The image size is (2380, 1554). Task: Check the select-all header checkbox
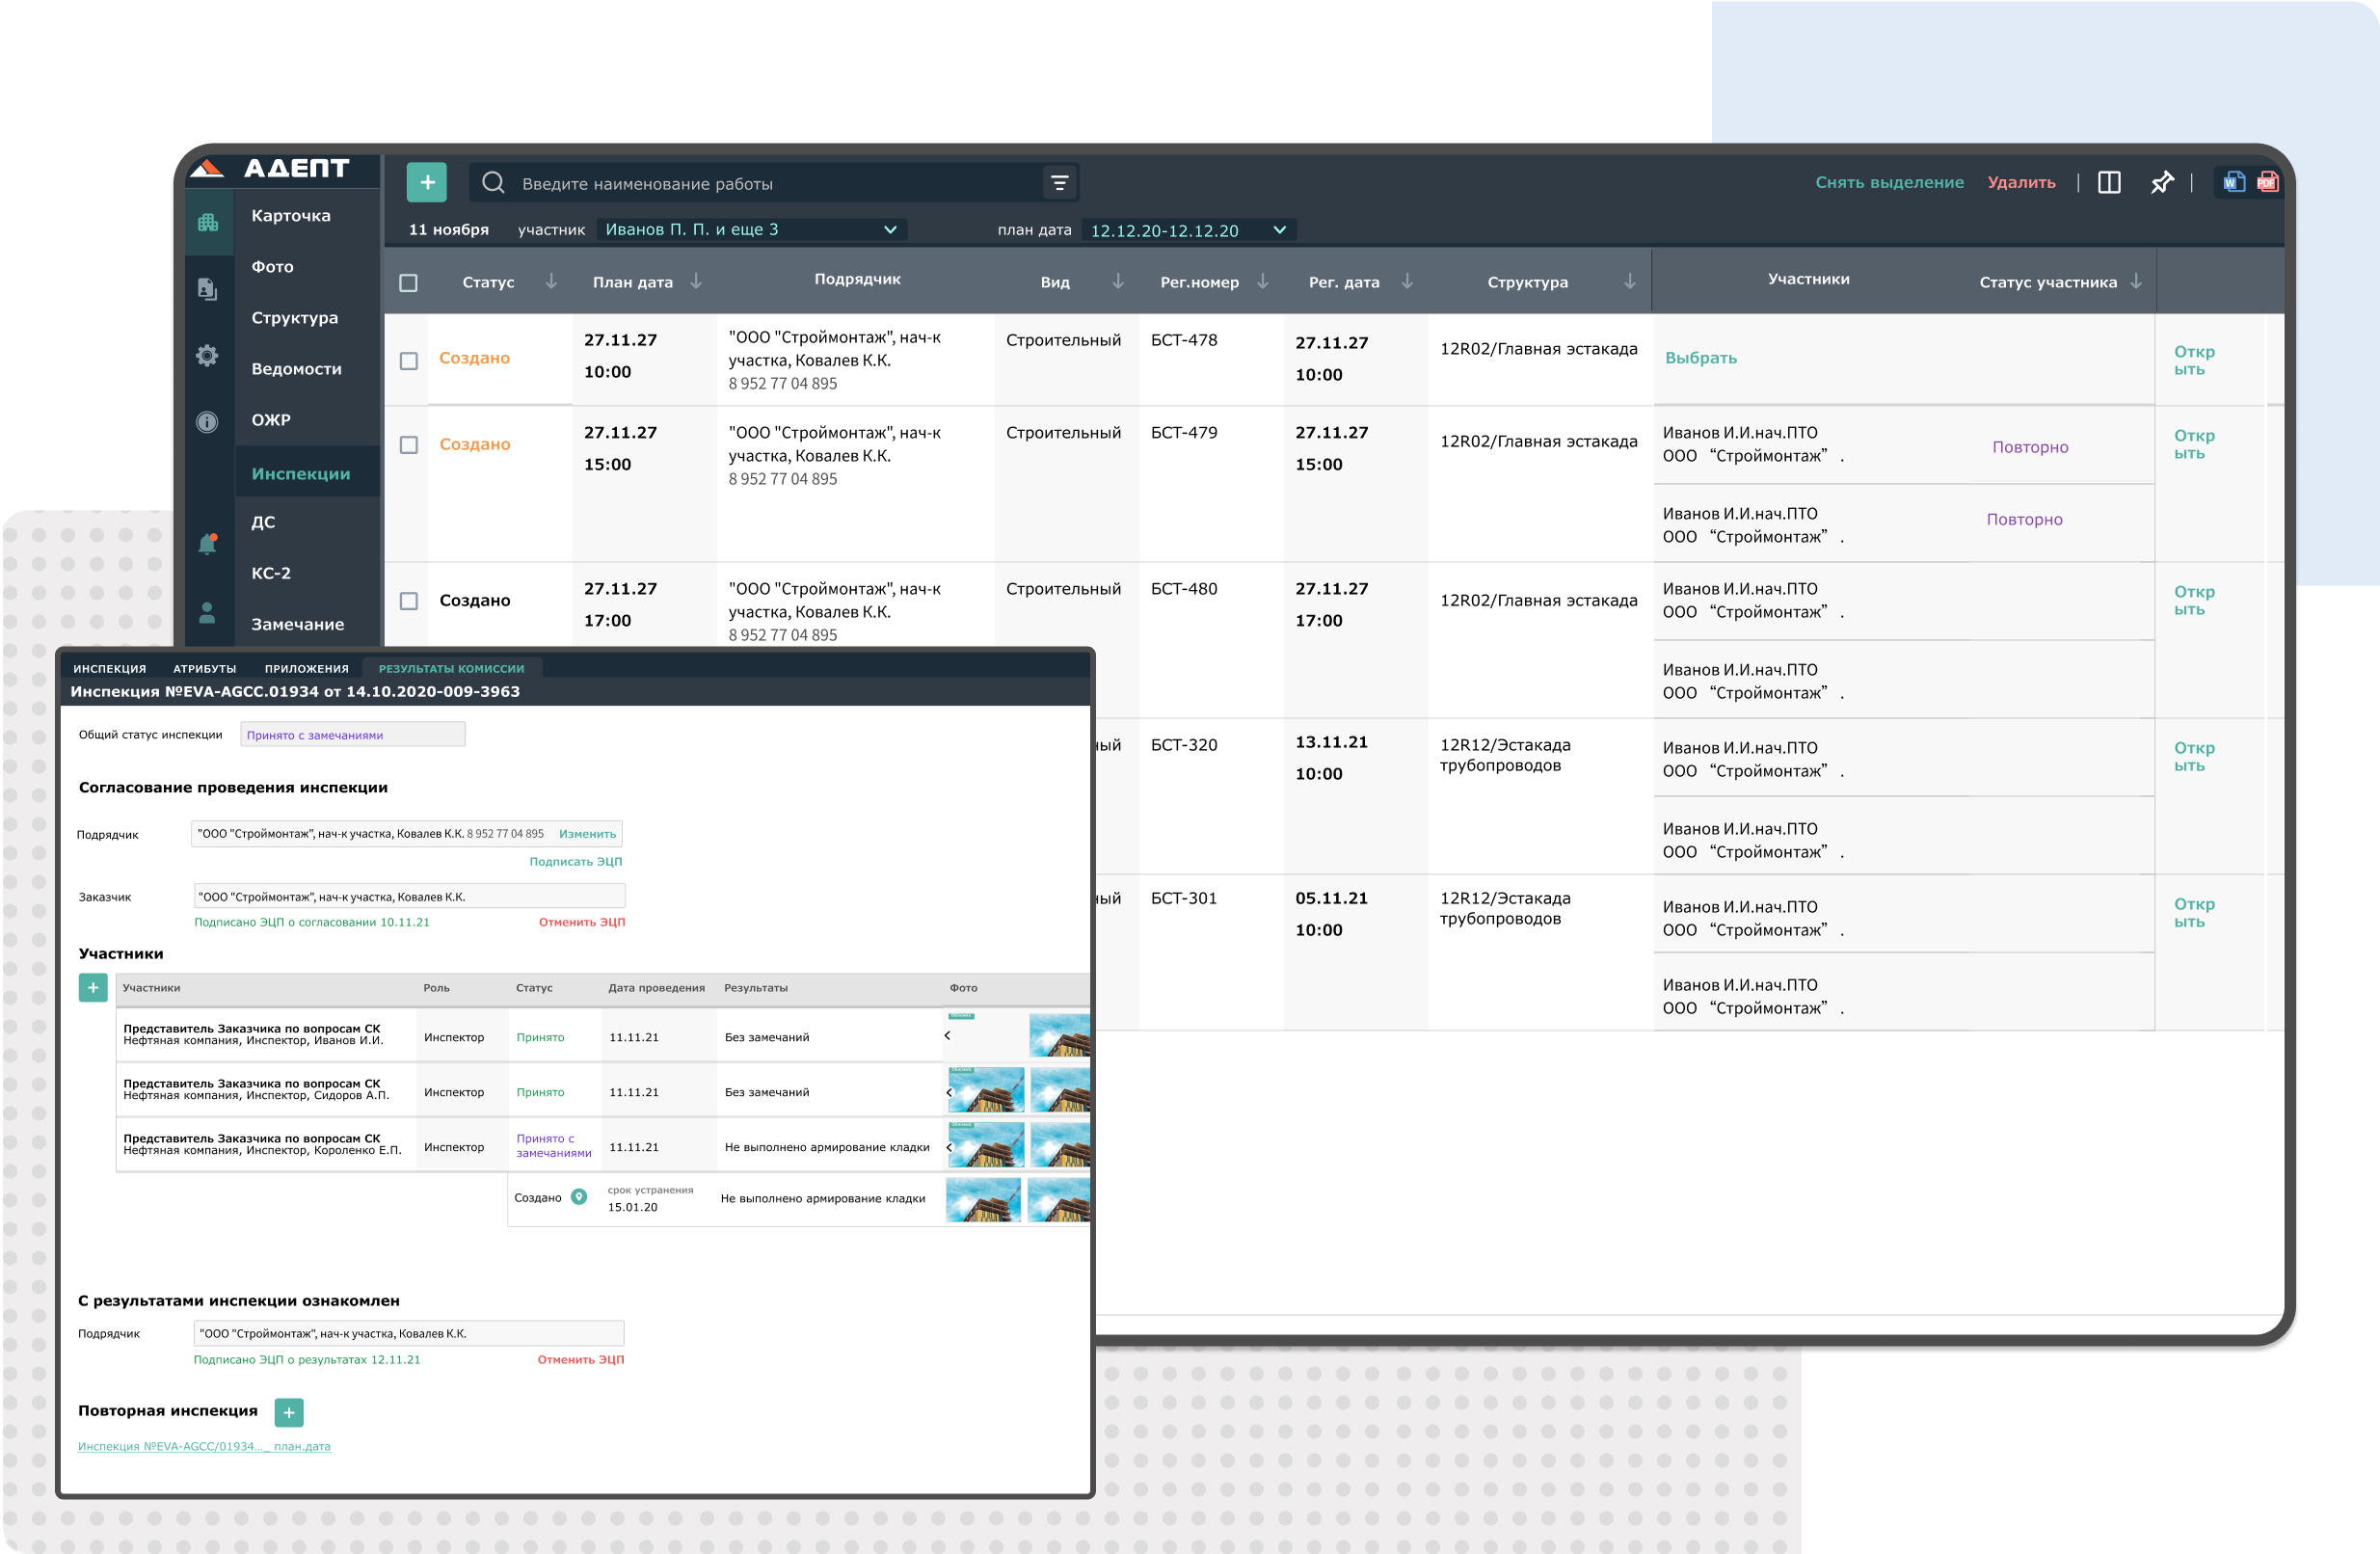(408, 283)
